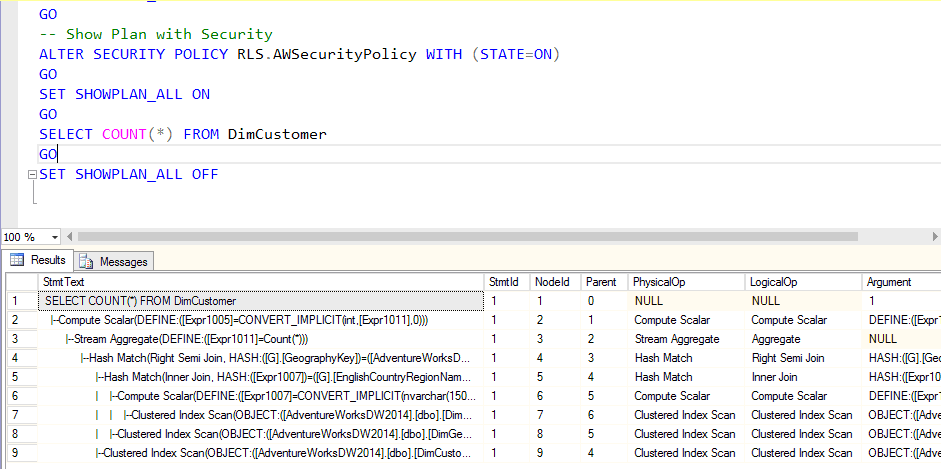Switch to the Results tab
The image size is (941, 469).
point(38,260)
